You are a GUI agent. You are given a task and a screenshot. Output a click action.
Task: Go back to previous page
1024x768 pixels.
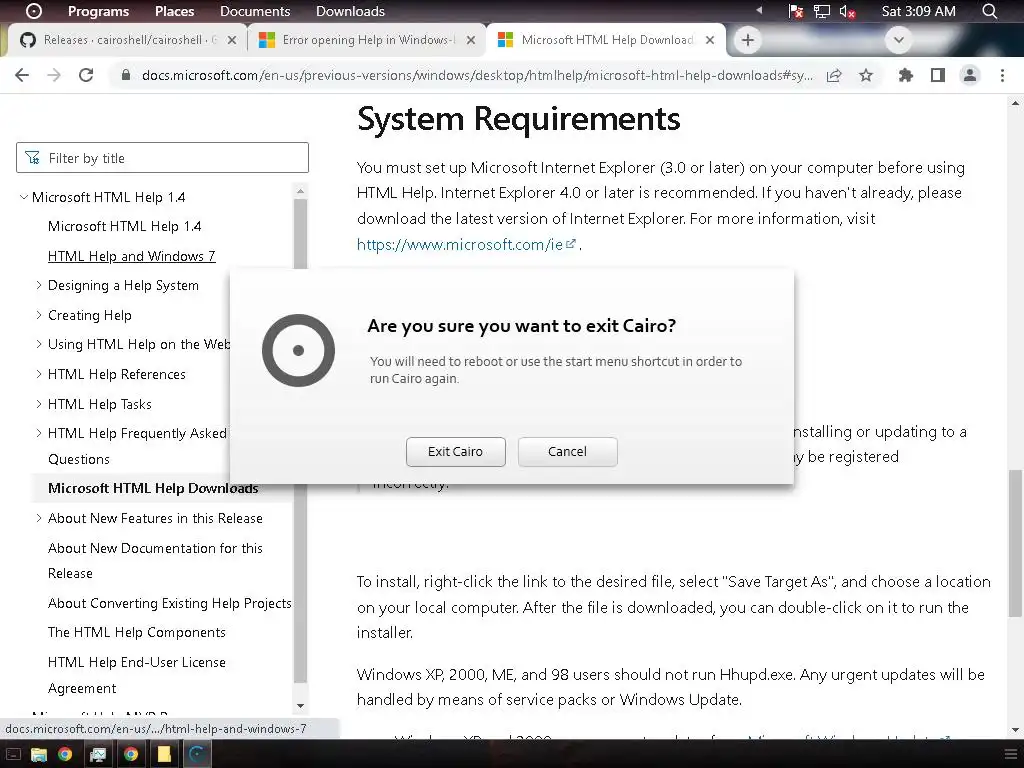22,75
